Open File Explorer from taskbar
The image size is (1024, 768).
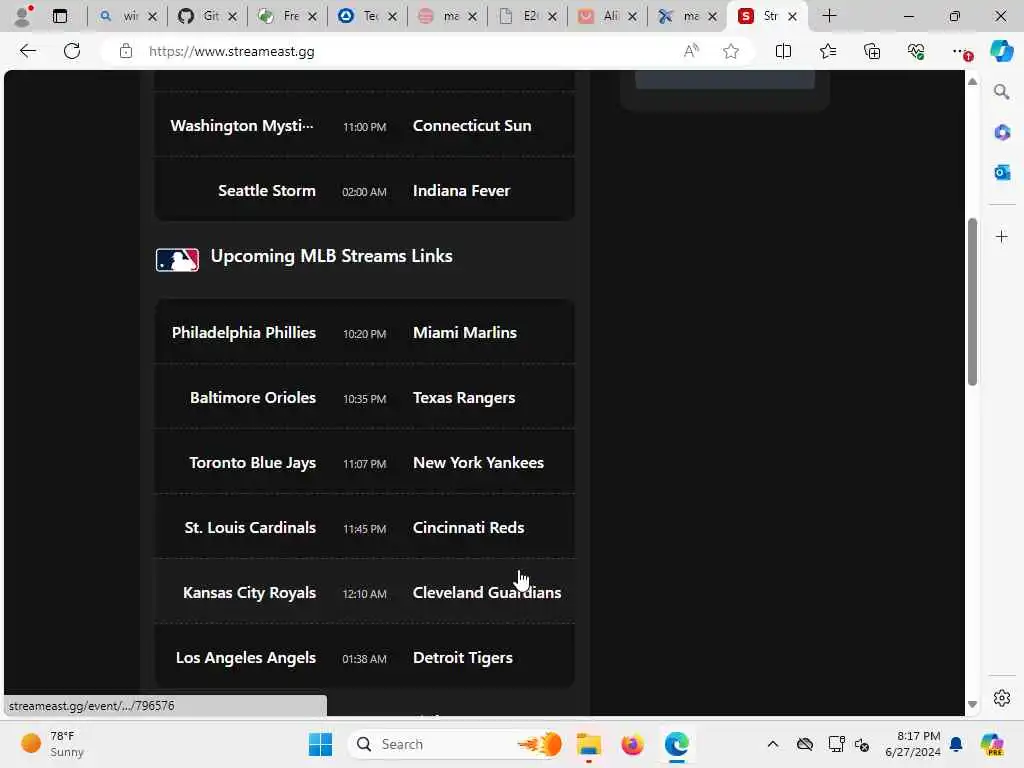point(588,744)
